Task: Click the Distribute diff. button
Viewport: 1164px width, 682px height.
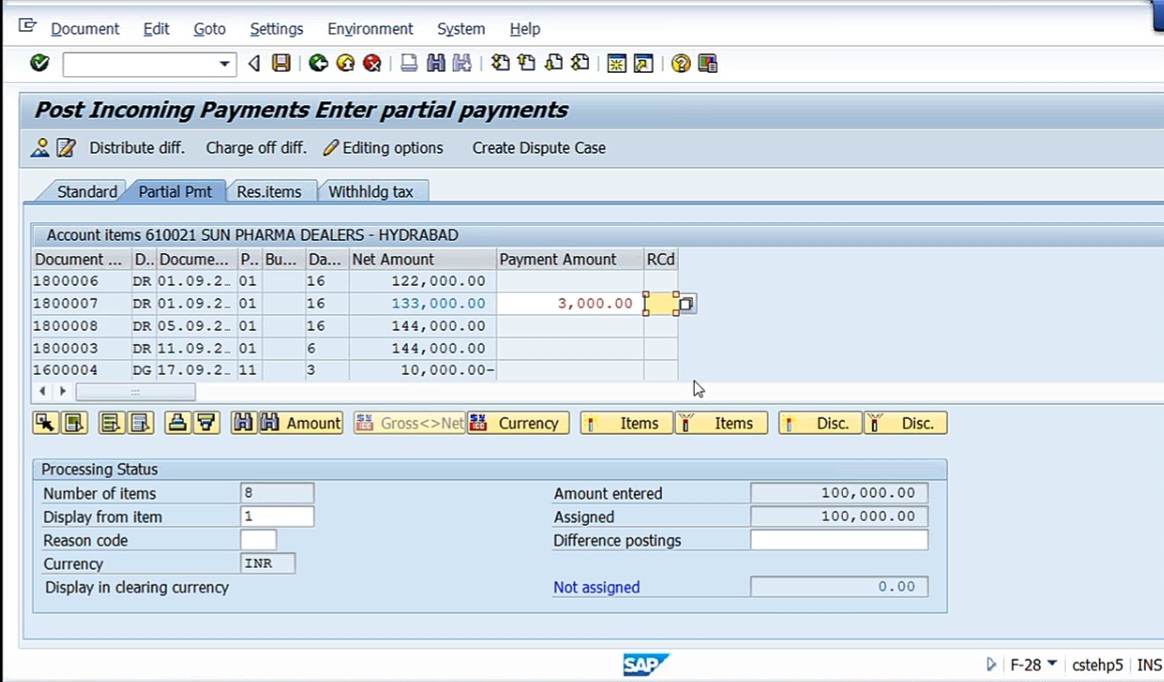Action: (x=137, y=148)
